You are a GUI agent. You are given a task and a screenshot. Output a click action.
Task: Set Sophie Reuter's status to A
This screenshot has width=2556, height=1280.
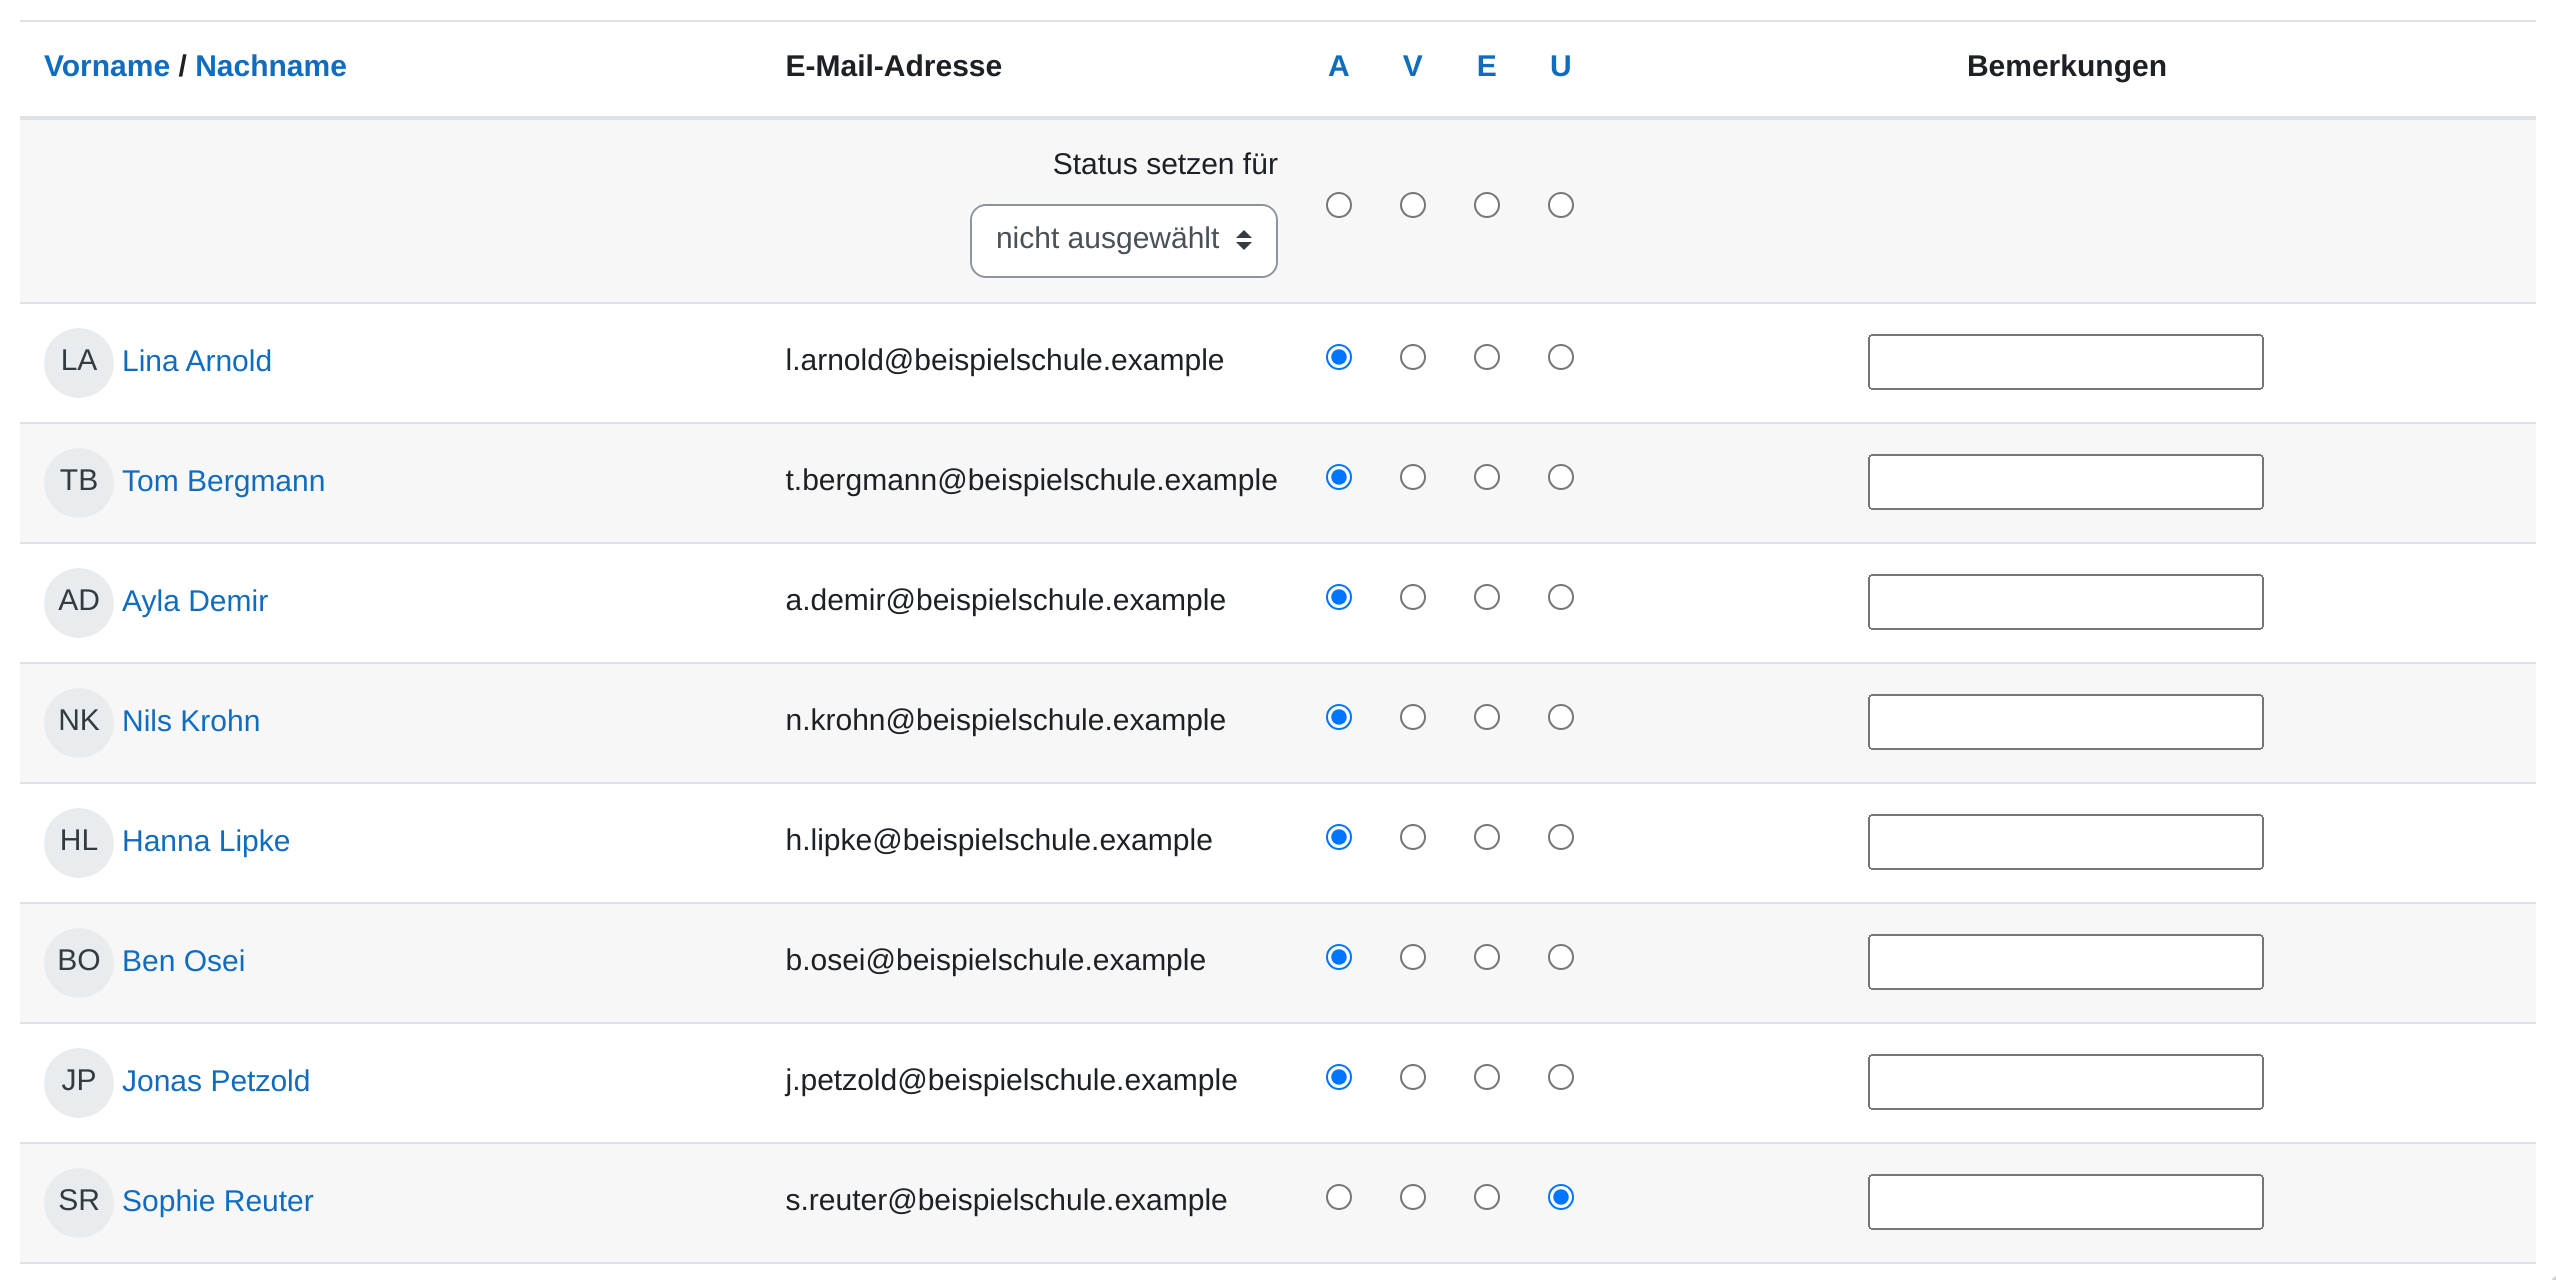pyautogui.click(x=1338, y=1197)
